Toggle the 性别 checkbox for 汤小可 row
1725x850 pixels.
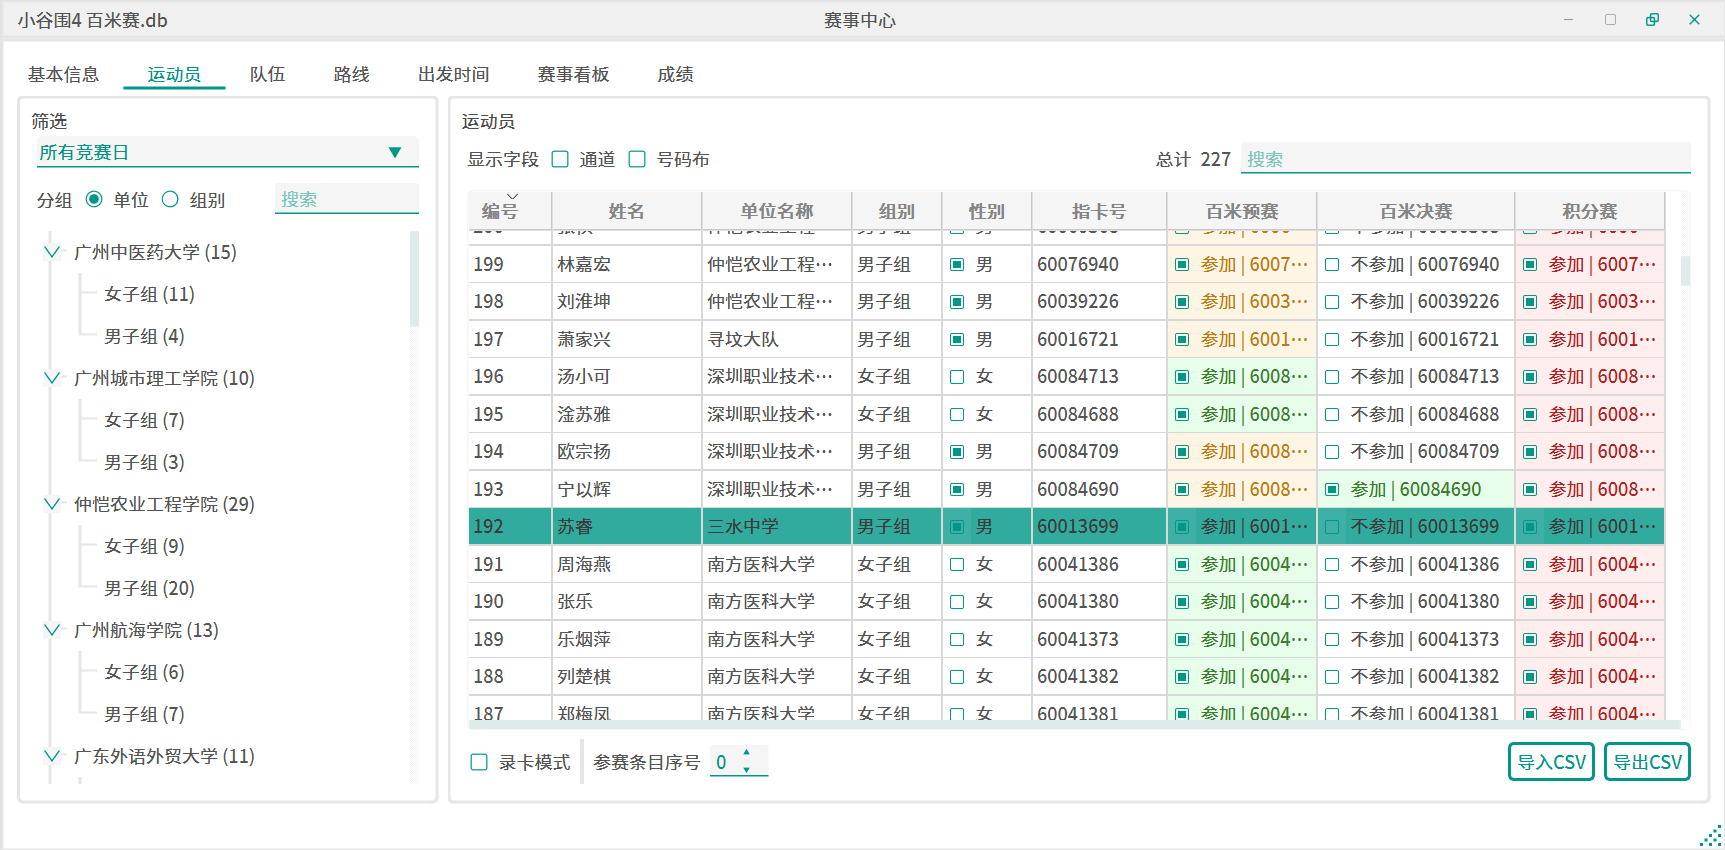tap(957, 377)
